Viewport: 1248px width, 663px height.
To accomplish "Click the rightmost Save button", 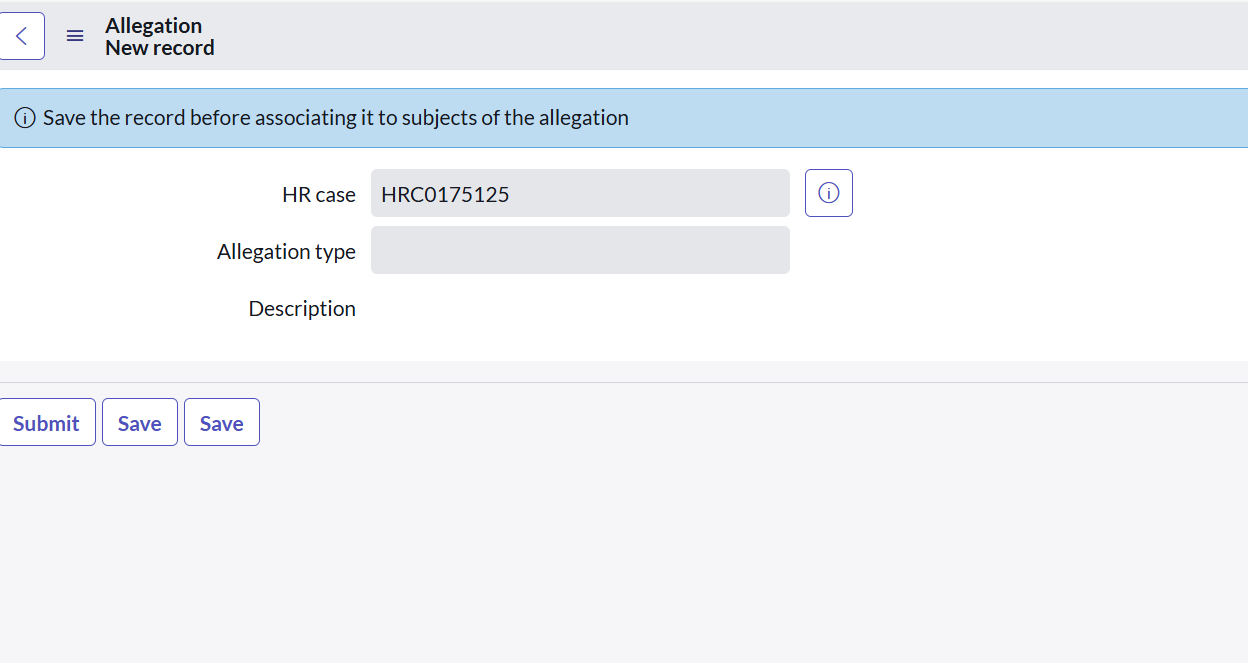I will click(222, 422).
